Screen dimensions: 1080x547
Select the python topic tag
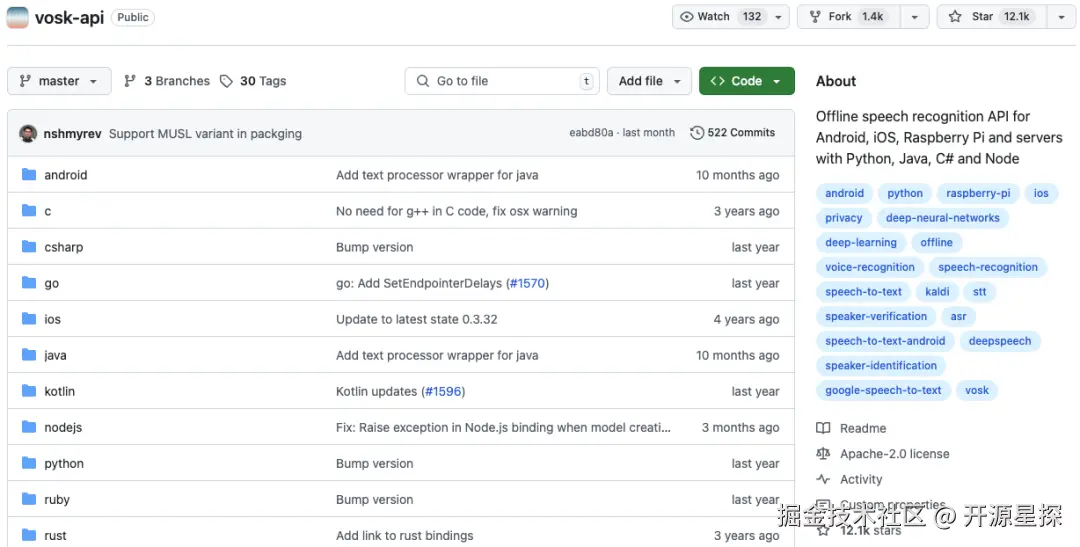click(905, 193)
